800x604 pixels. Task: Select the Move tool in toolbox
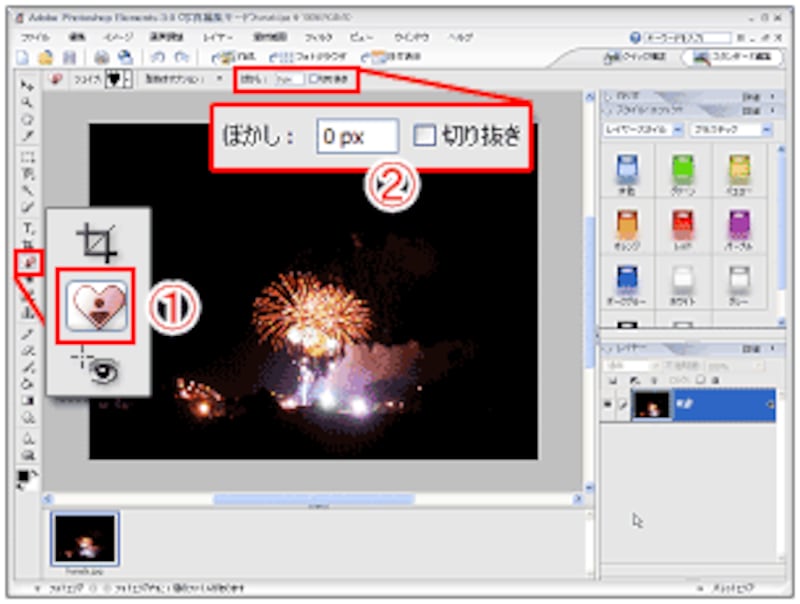click(27, 87)
